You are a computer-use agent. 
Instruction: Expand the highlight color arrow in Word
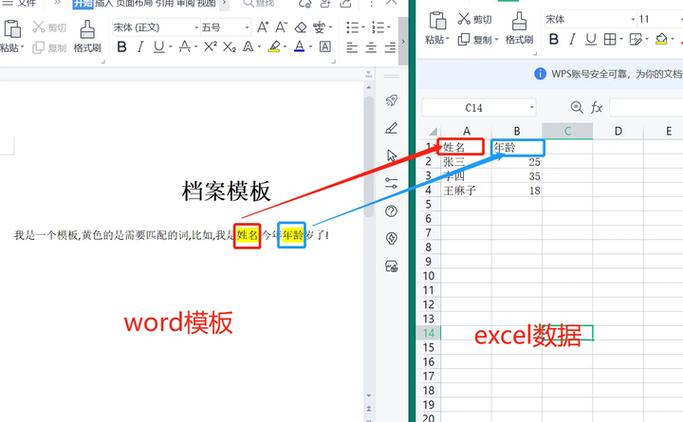pyautogui.click(x=285, y=47)
